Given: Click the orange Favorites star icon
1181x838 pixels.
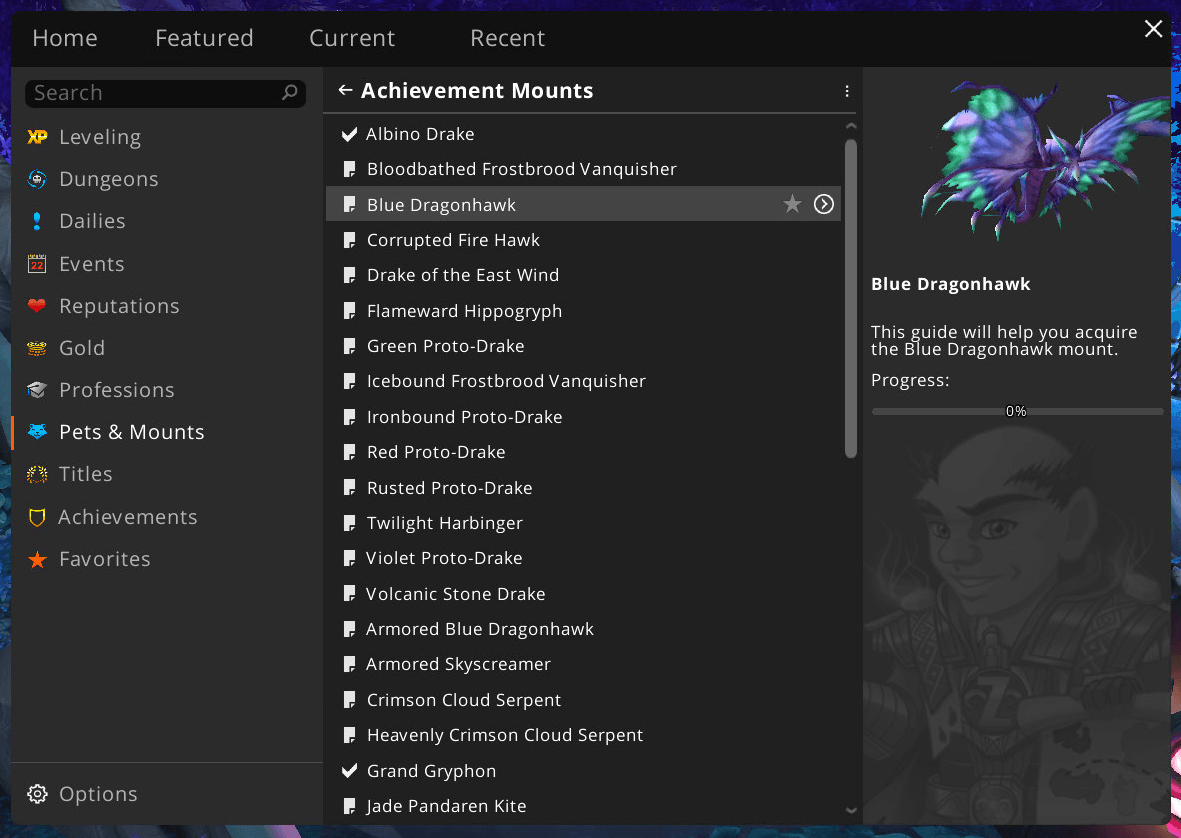Looking at the screenshot, I should tap(37, 559).
